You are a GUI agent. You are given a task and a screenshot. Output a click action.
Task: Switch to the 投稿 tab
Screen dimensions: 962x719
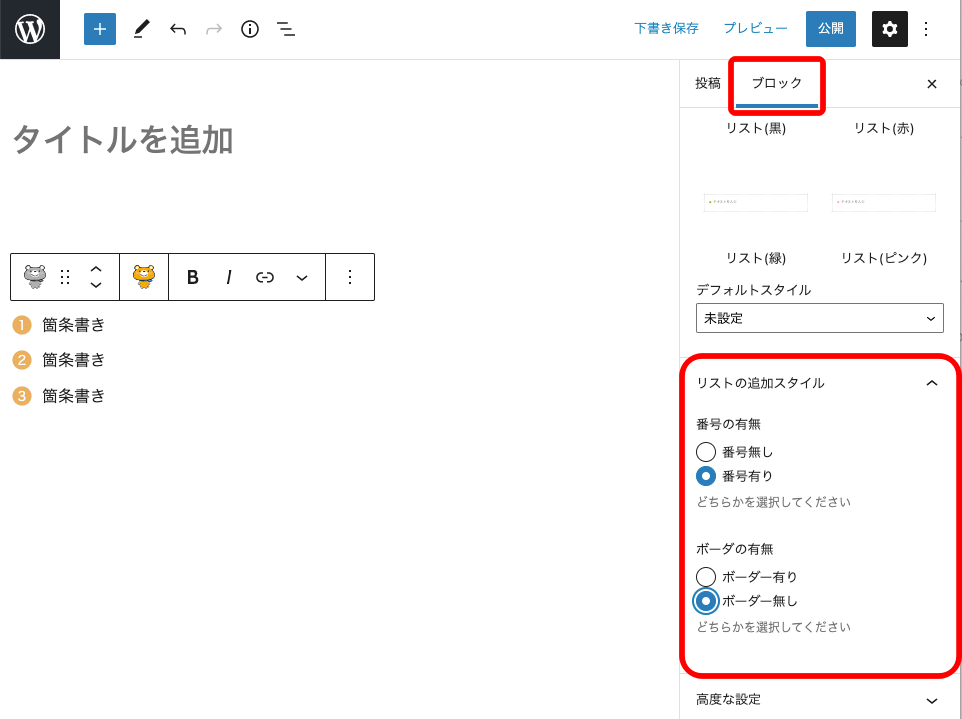(x=708, y=84)
